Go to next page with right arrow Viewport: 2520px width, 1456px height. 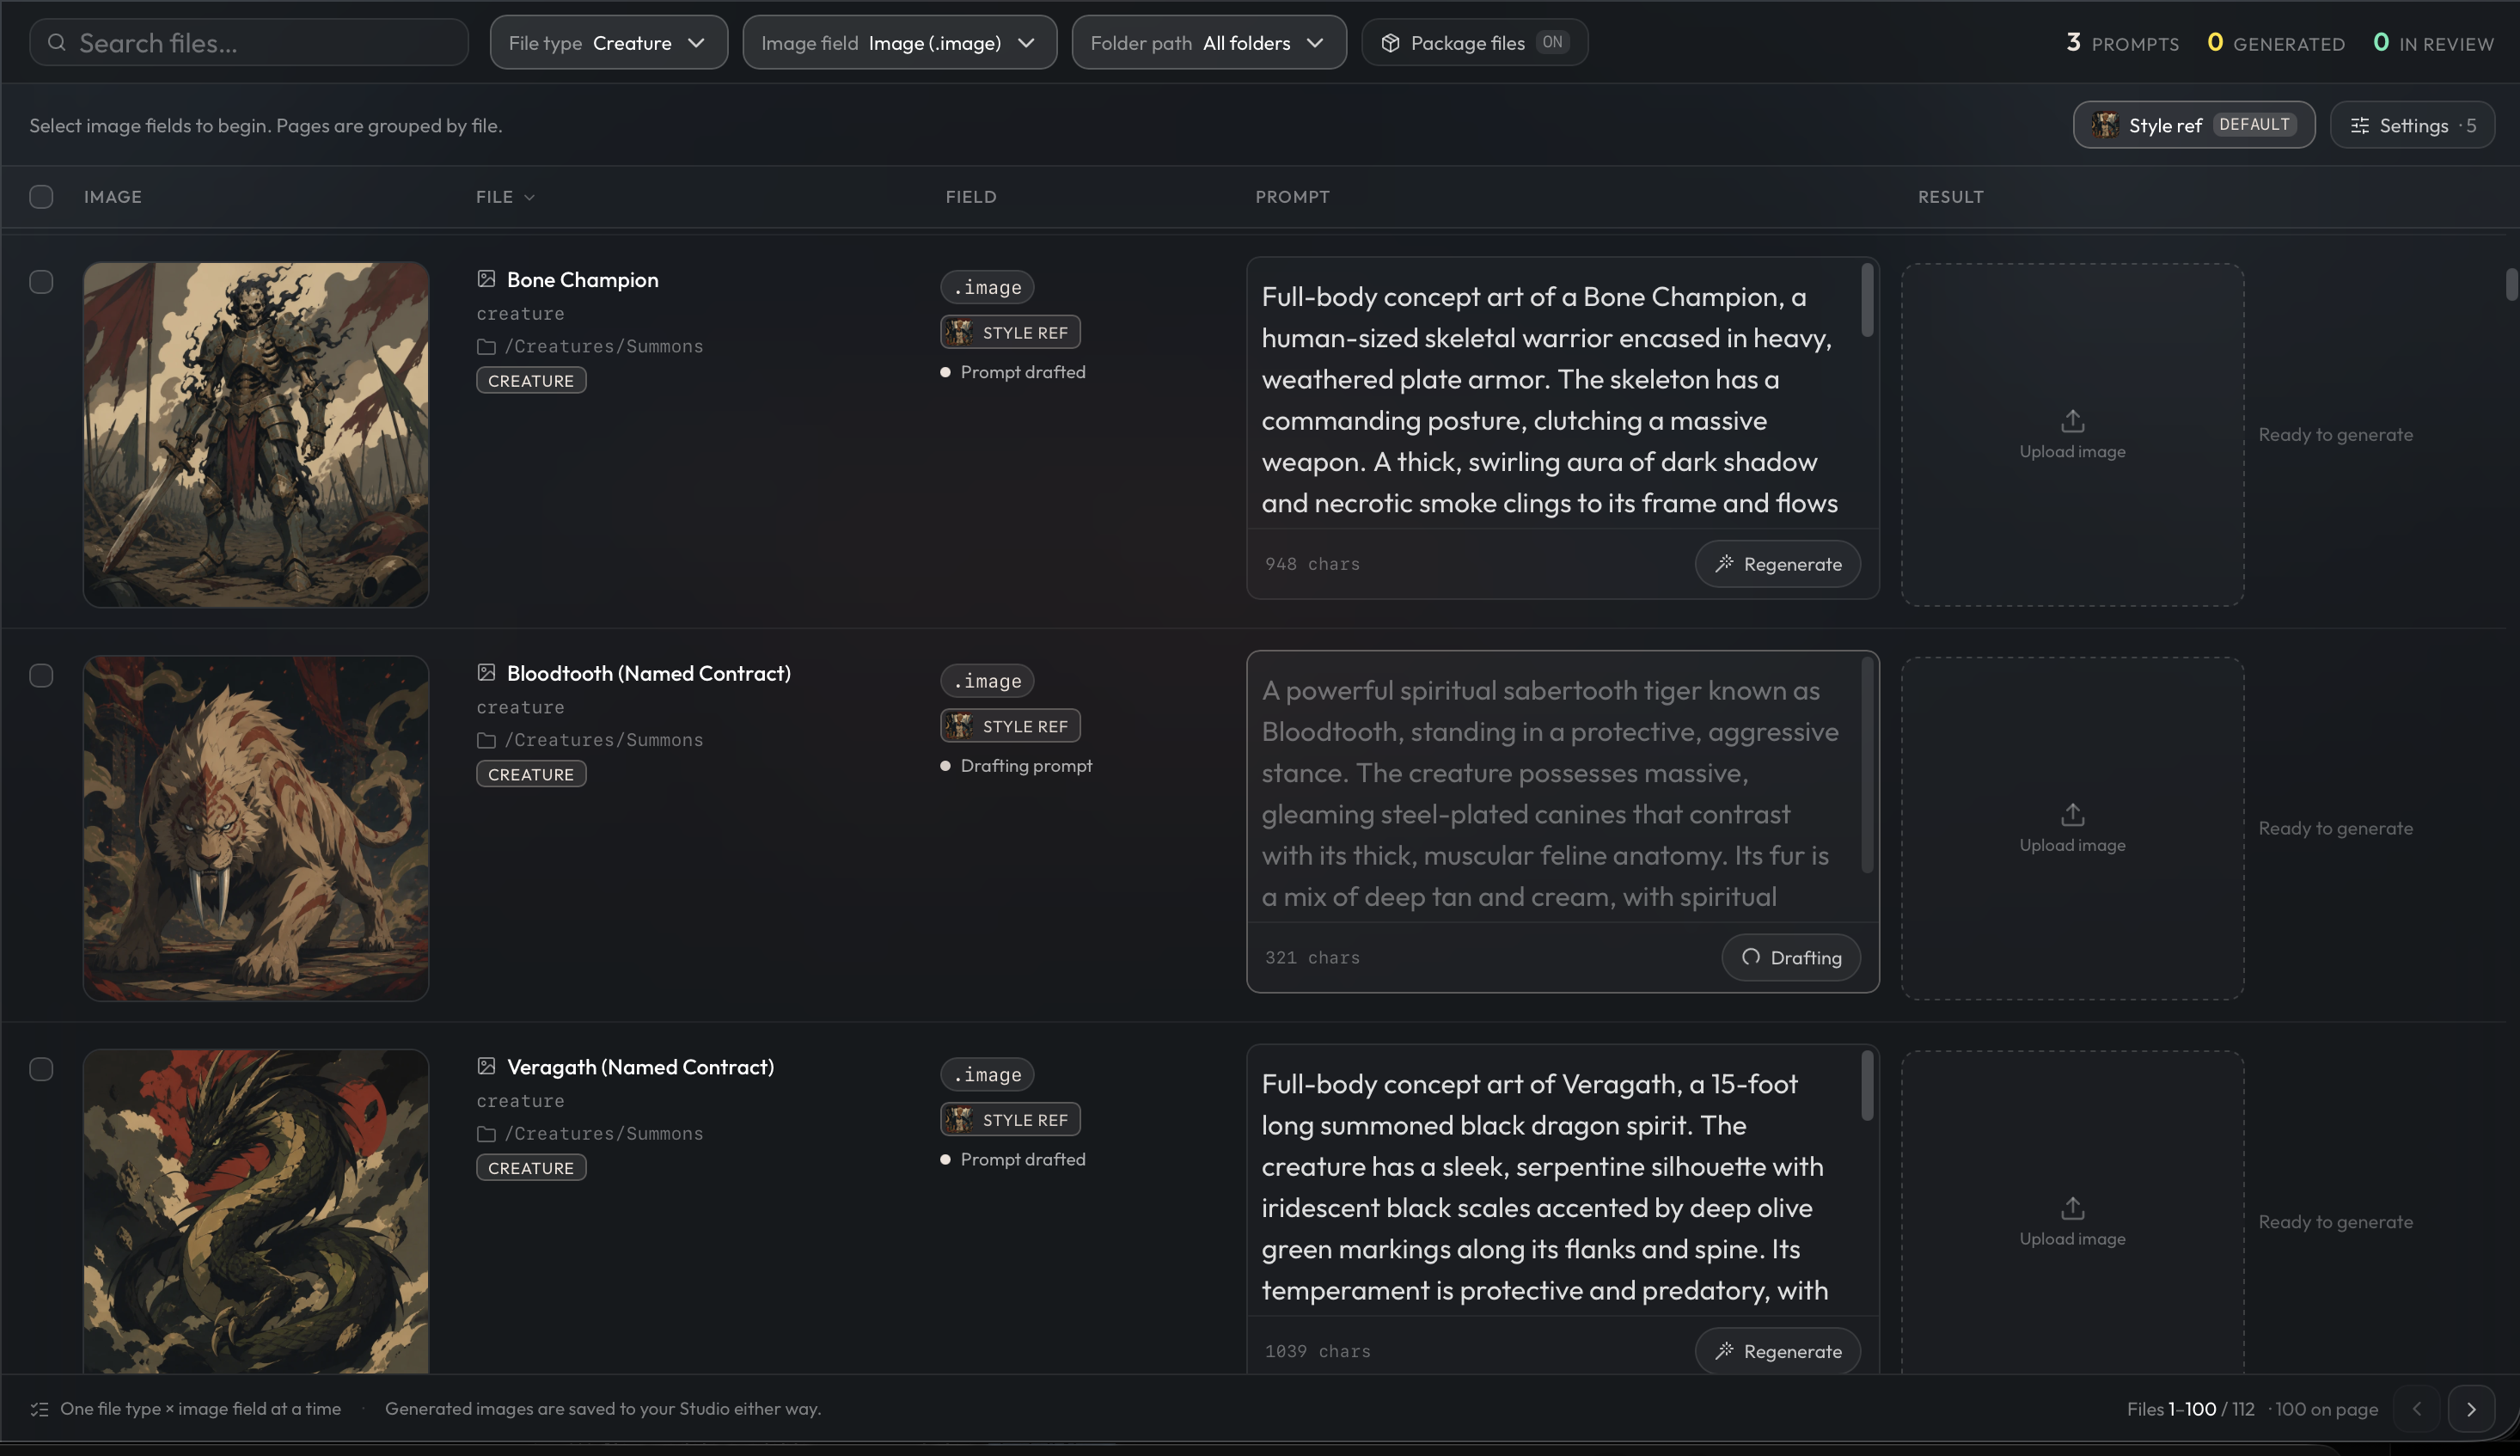tap(2471, 1409)
